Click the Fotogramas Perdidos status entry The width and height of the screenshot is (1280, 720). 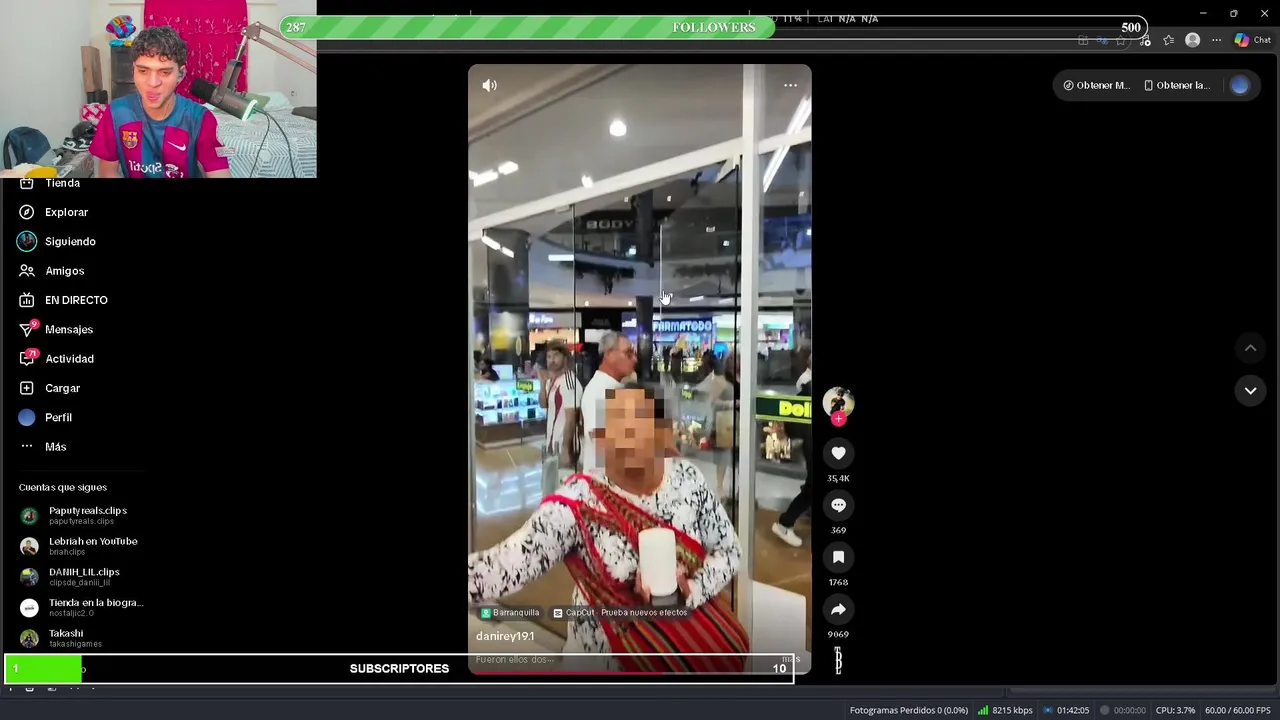pos(908,711)
